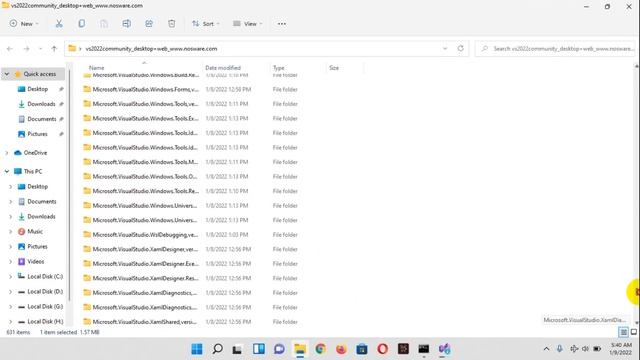Click the search box for this folder

[556, 49]
